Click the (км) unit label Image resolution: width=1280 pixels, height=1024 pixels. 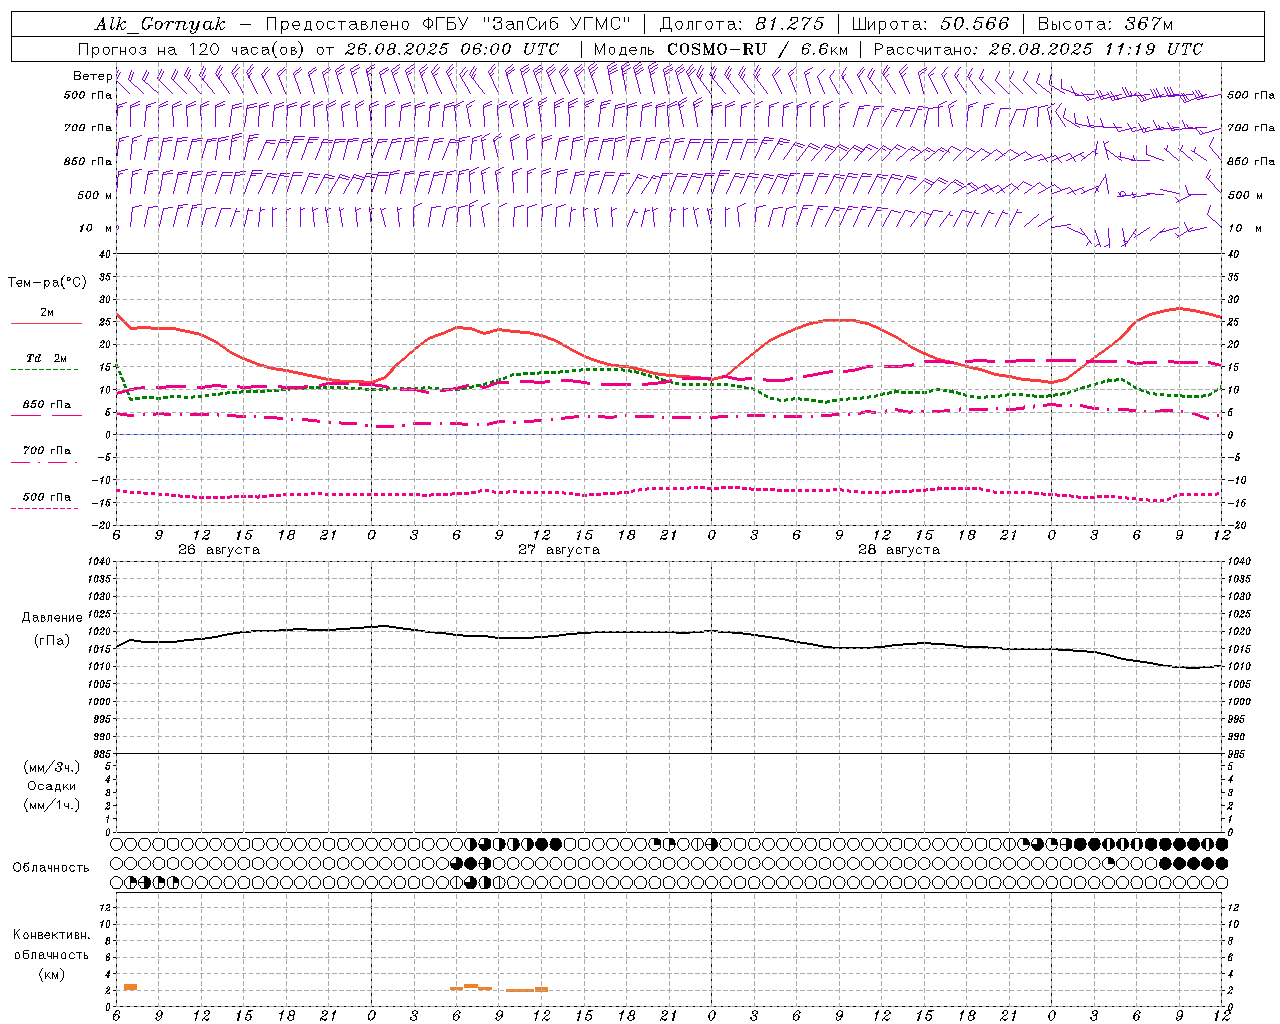point(51,974)
